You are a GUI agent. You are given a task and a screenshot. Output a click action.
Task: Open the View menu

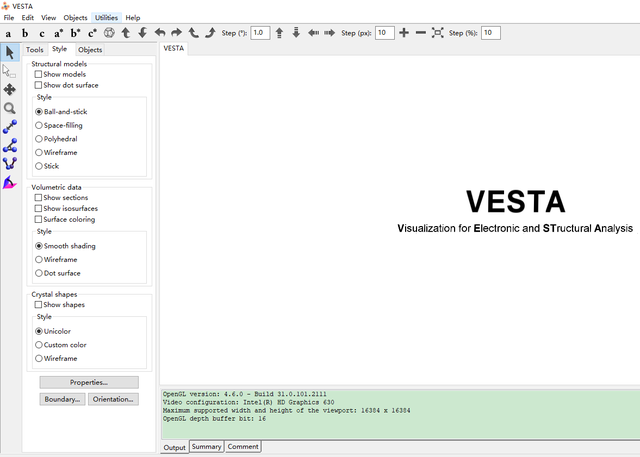click(x=48, y=18)
